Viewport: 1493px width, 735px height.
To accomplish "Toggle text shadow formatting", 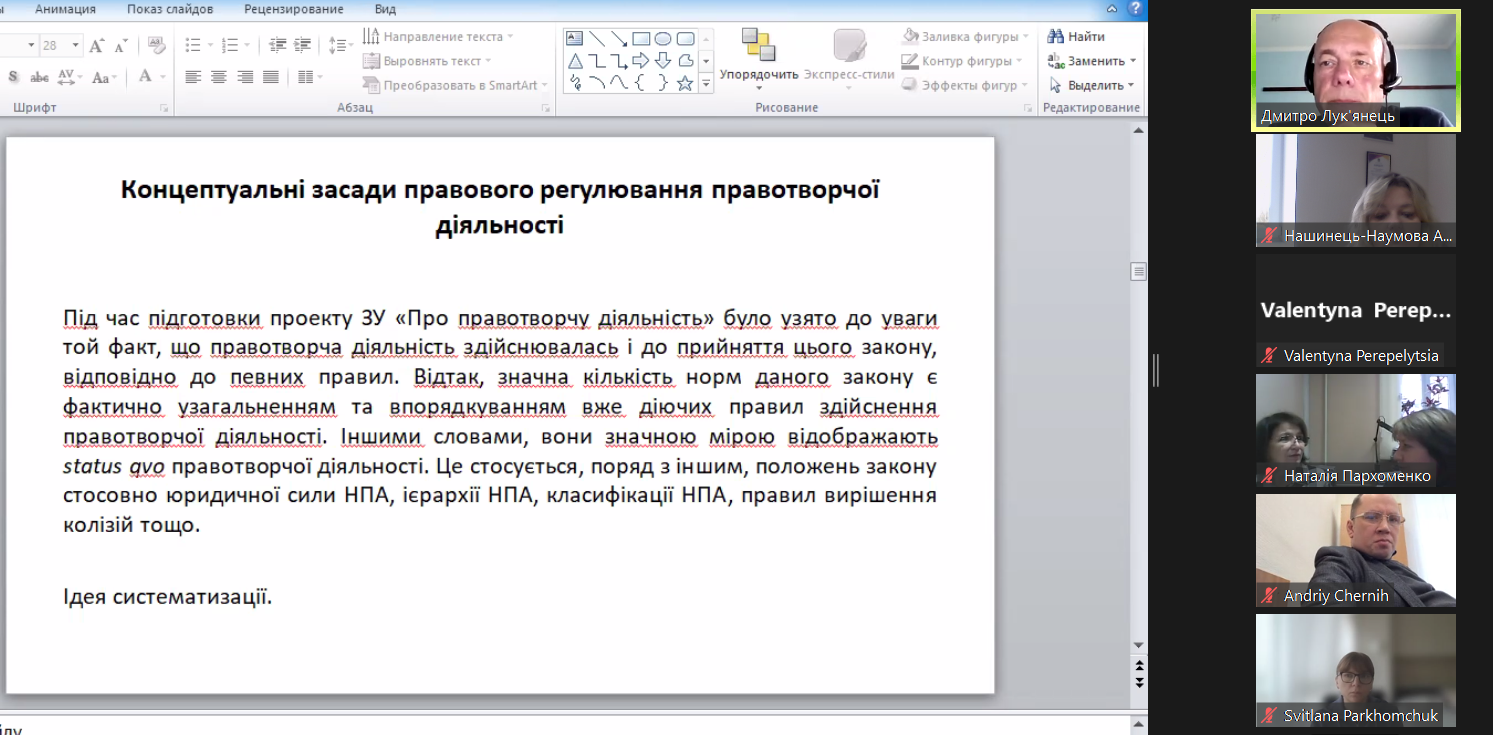I will click(13, 77).
